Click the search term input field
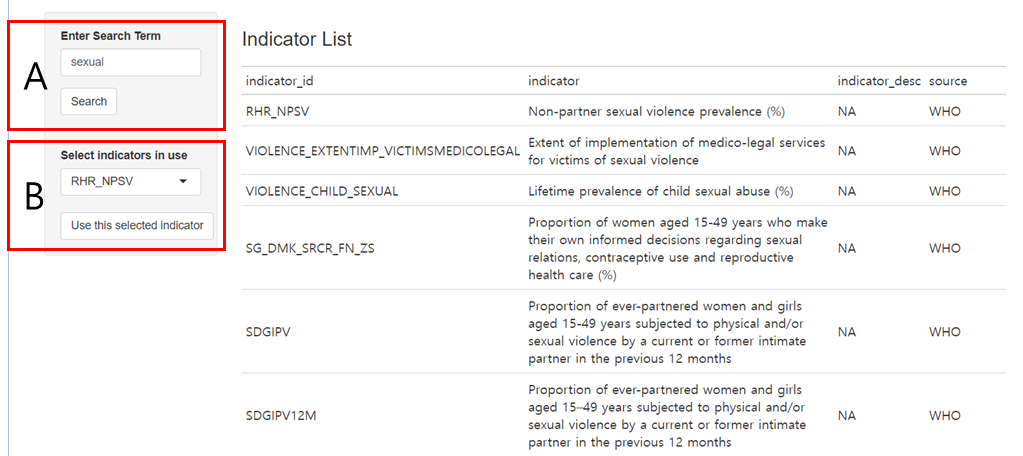Screen dimensions: 1023x456 click(x=130, y=62)
